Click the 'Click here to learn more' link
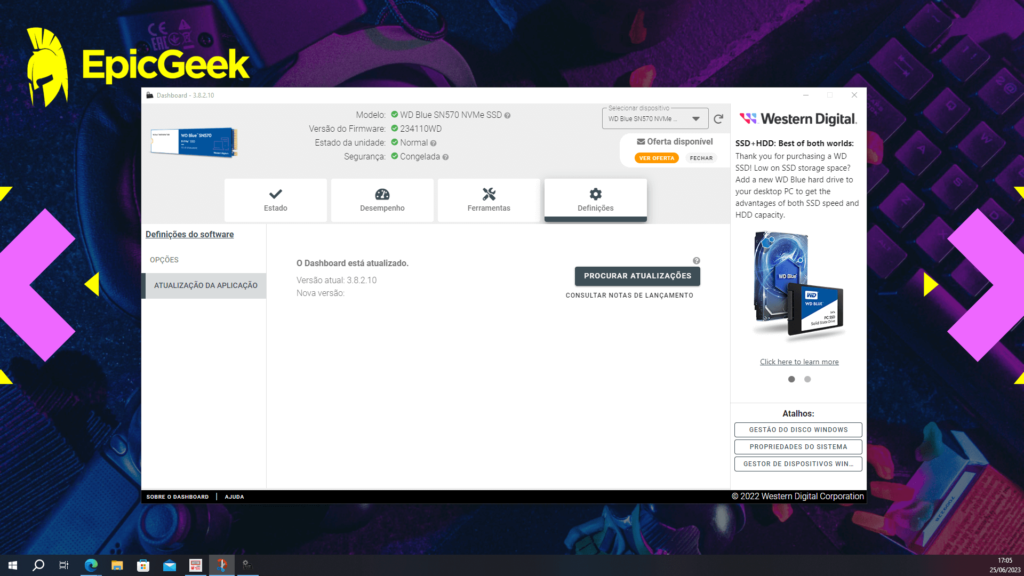 [x=799, y=362]
